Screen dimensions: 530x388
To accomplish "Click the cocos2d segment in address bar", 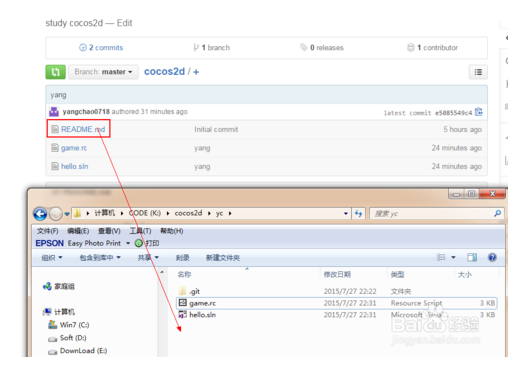I will click(x=188, y=213).
